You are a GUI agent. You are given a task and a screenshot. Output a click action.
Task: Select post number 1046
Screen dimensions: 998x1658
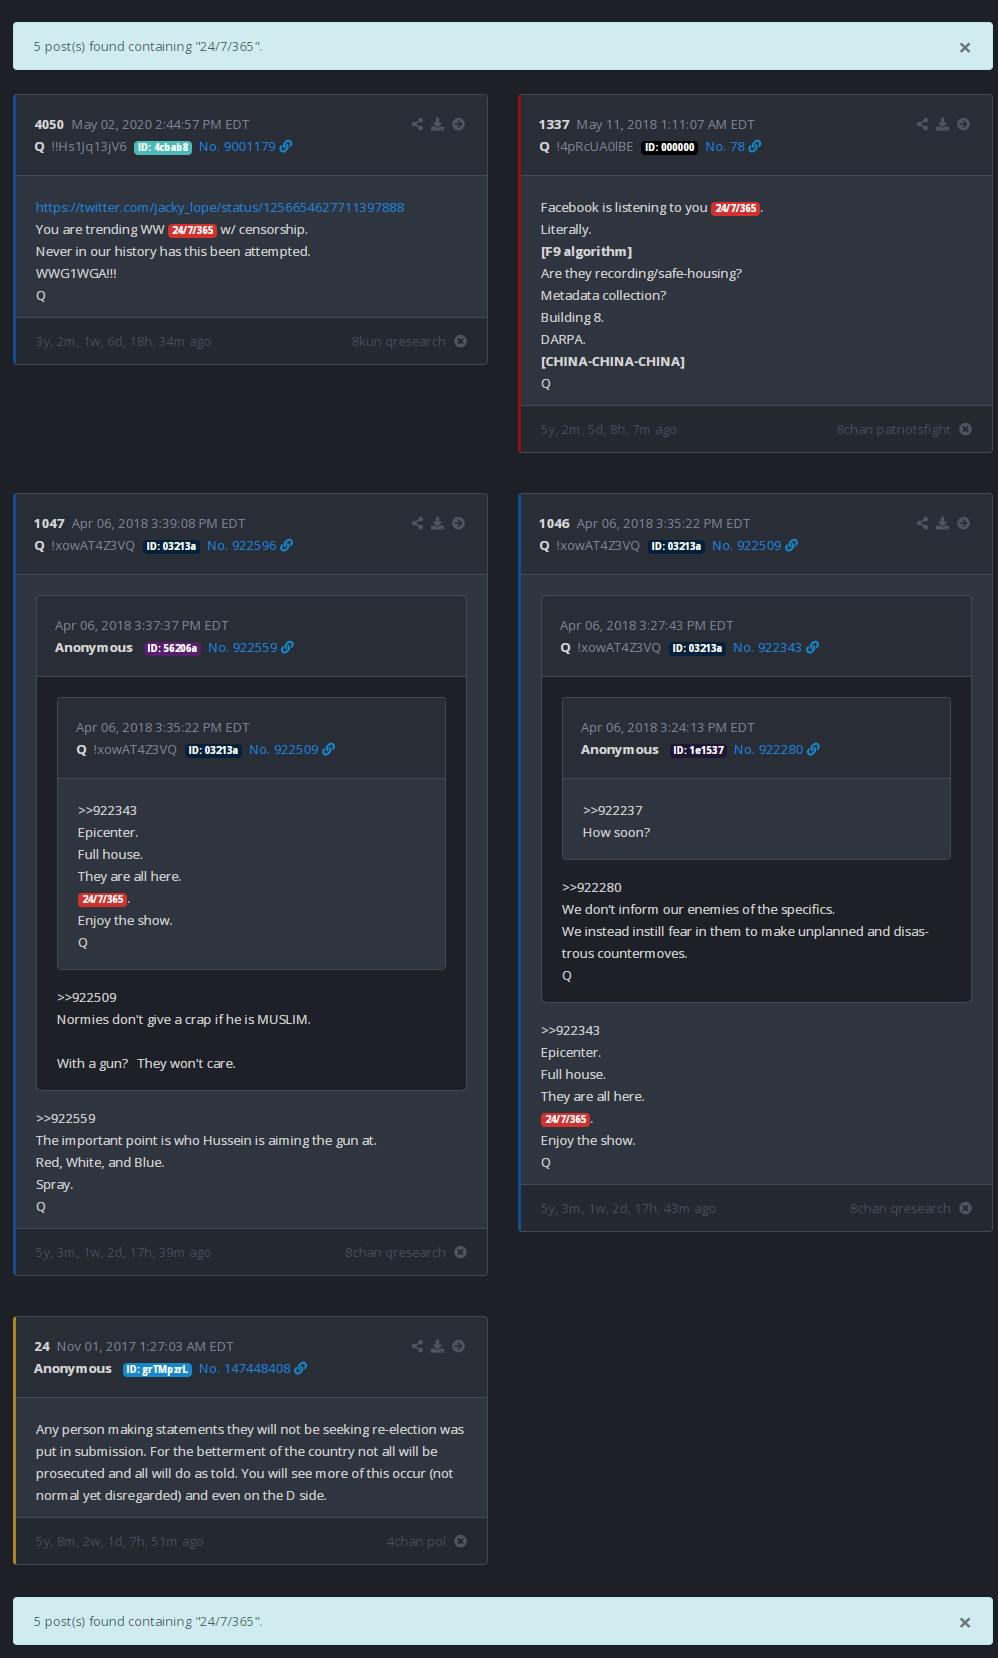pyautogui.click(x=554, y=523)
